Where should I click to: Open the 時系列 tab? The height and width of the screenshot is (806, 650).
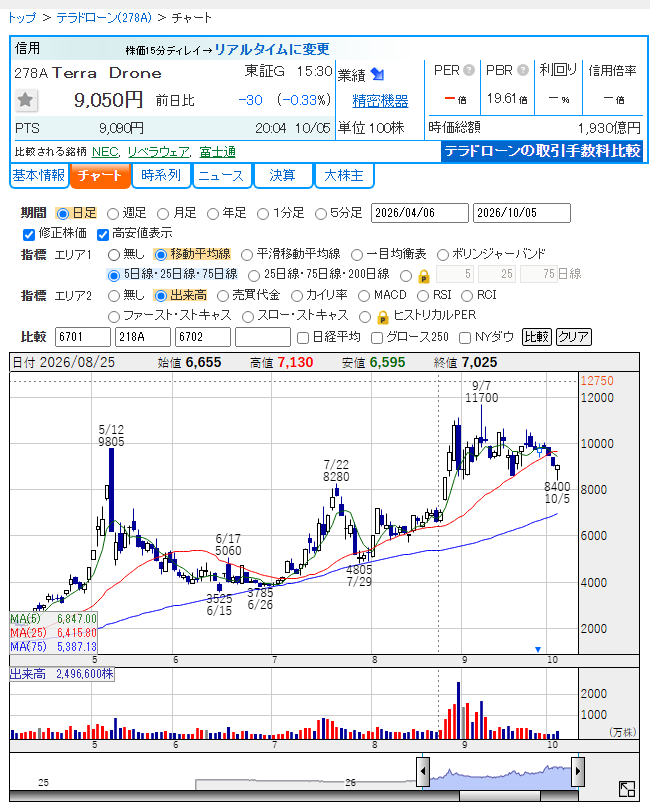[x=161, y=176]
